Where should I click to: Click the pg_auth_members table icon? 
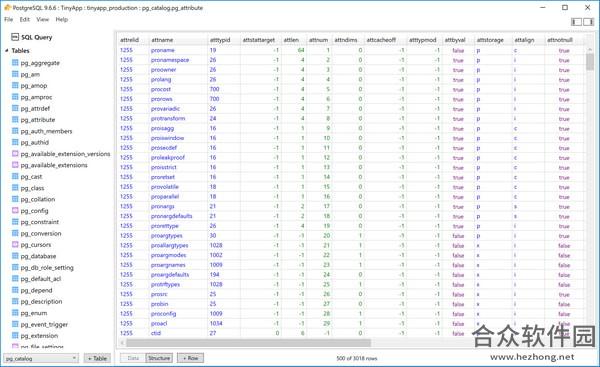pyautogui.click(x=15, y=131)
